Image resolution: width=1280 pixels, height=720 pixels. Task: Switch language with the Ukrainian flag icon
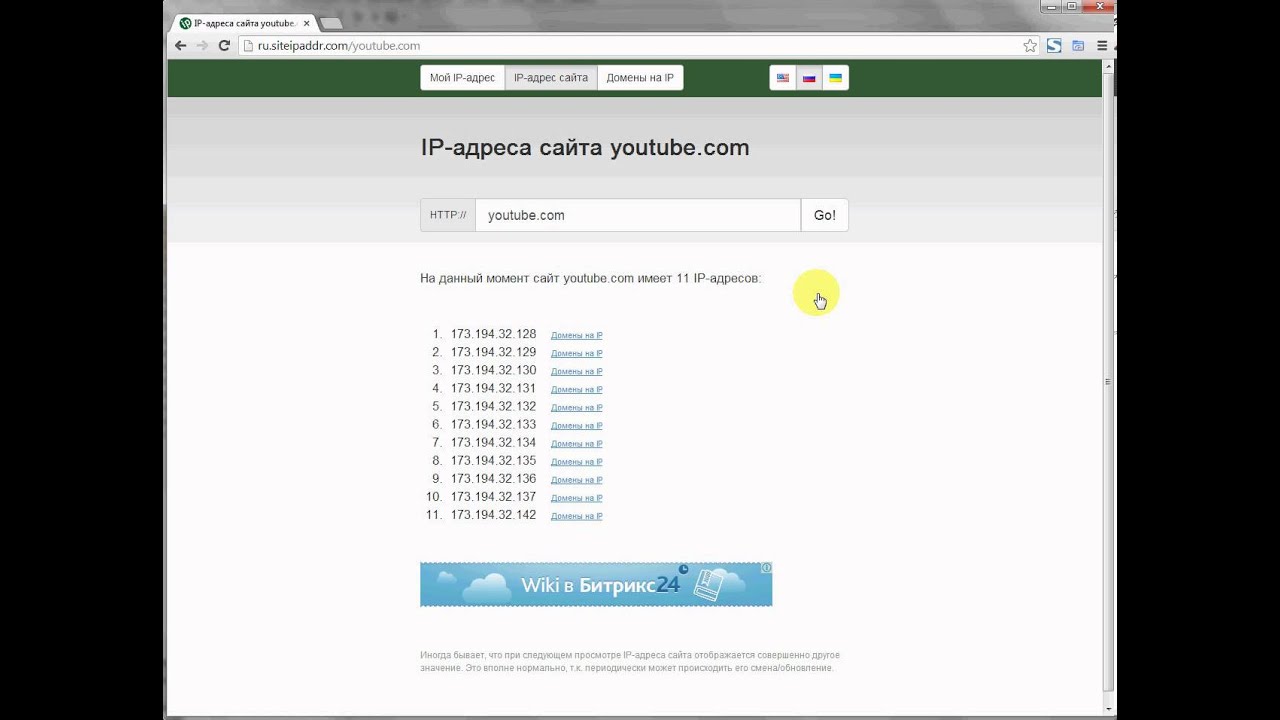pyautogui.click(x=835, y=78)
